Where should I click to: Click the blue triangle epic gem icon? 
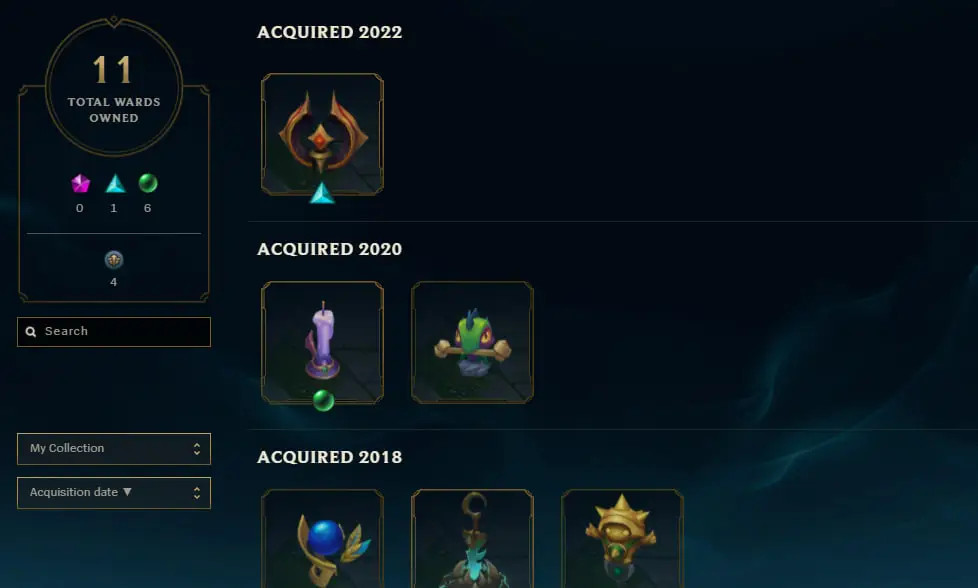click(115, 184)
